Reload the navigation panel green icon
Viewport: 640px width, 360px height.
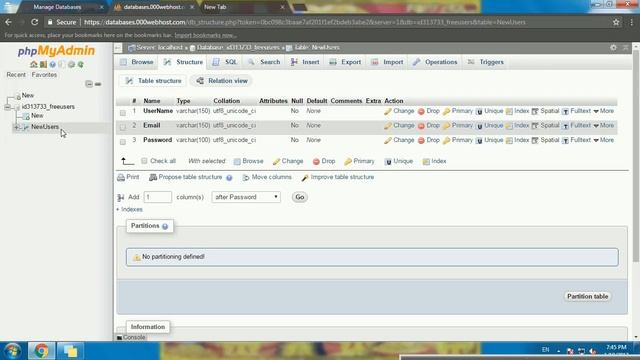click(x=81, y=64)
